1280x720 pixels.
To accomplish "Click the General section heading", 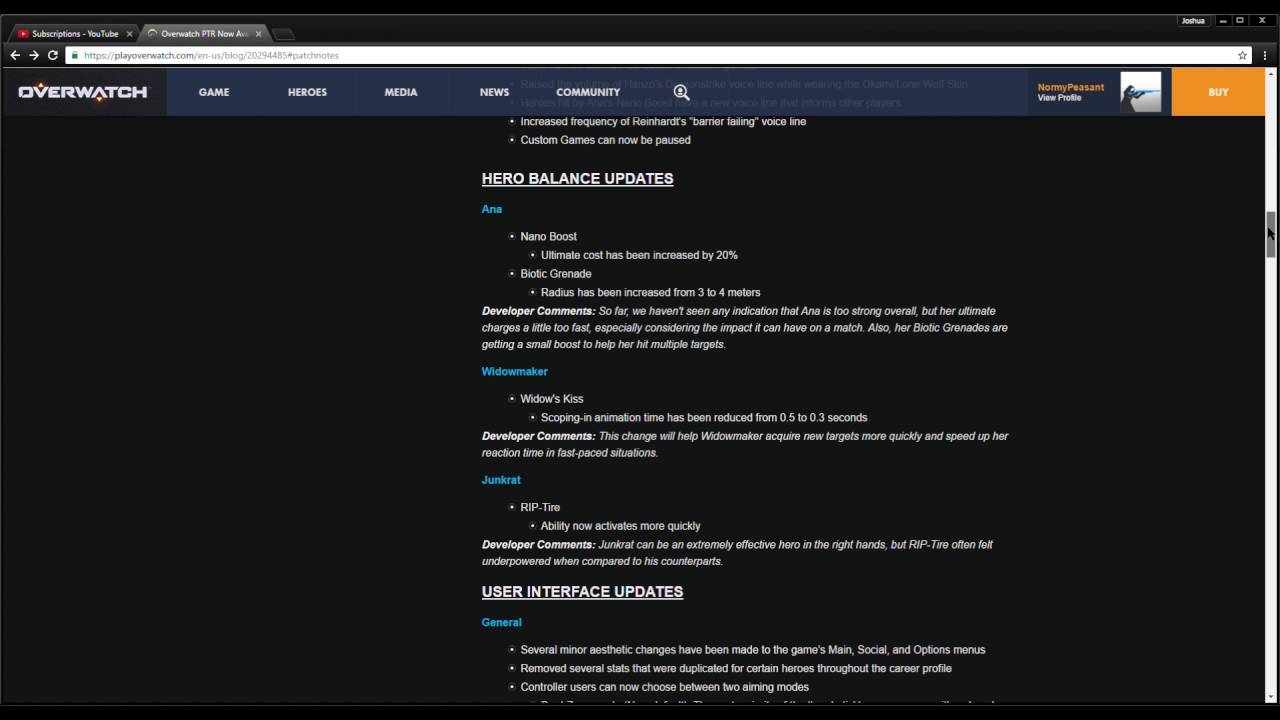I will [502, 622].
